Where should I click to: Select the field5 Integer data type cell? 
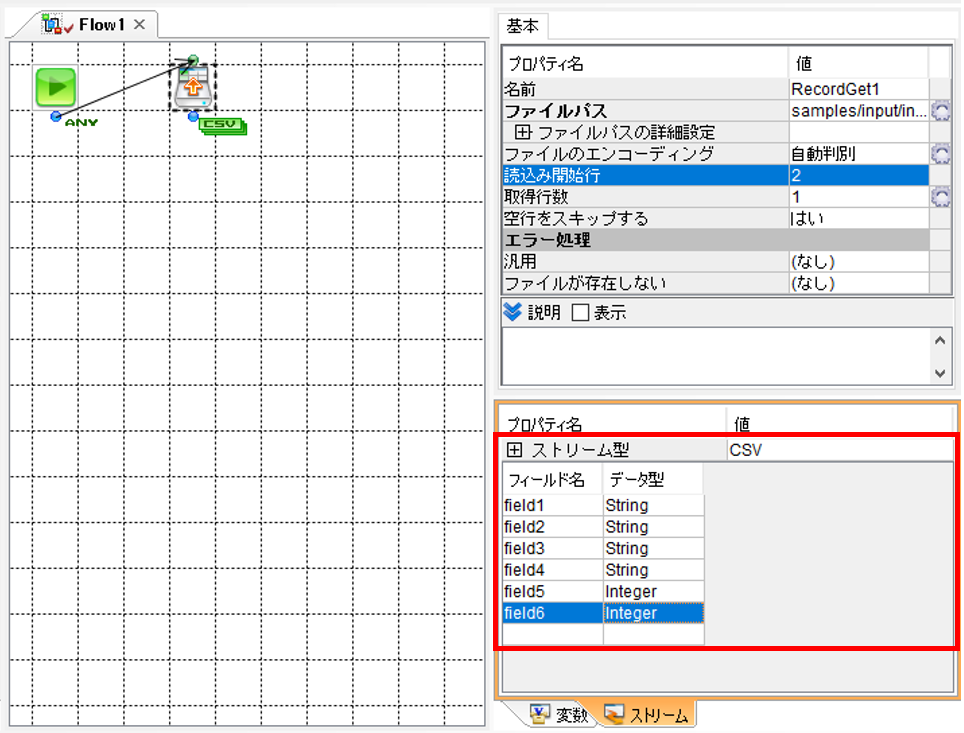coord(654,592)
